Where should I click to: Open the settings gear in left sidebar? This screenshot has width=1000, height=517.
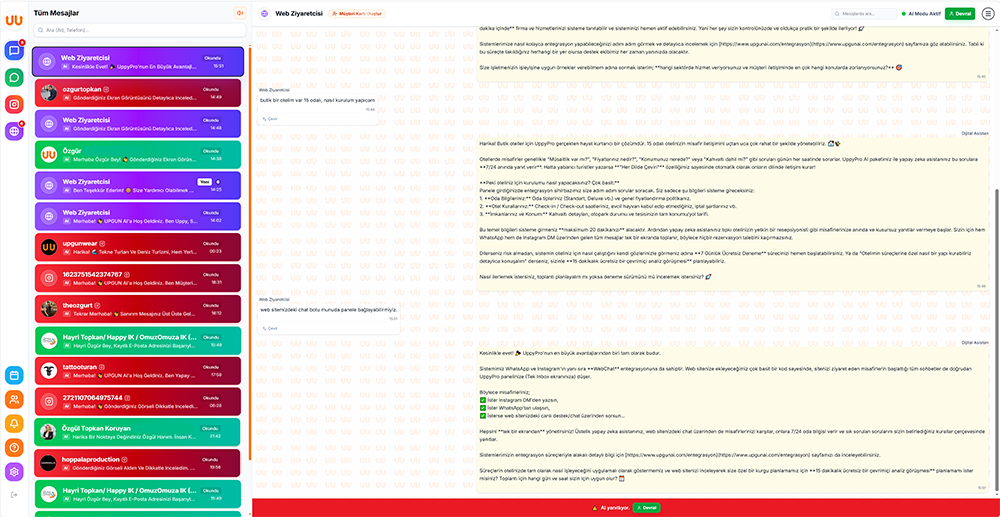pos(14,471)
